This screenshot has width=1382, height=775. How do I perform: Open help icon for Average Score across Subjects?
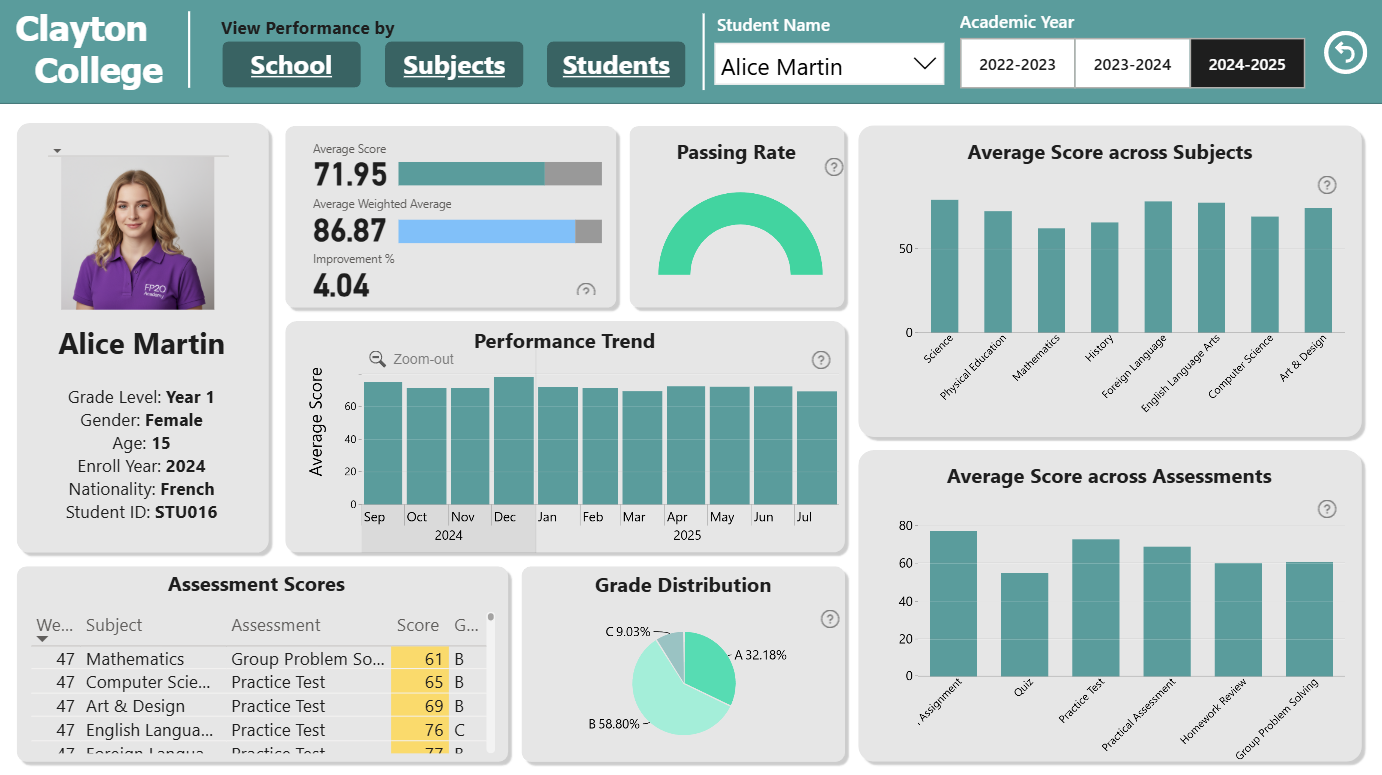1327,185
